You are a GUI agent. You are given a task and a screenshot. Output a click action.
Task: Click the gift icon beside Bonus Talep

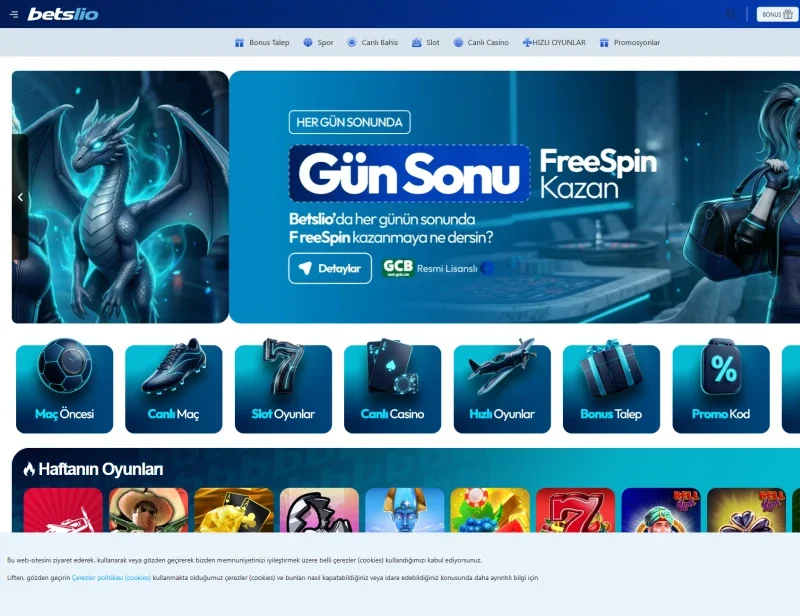click(239, 42)
